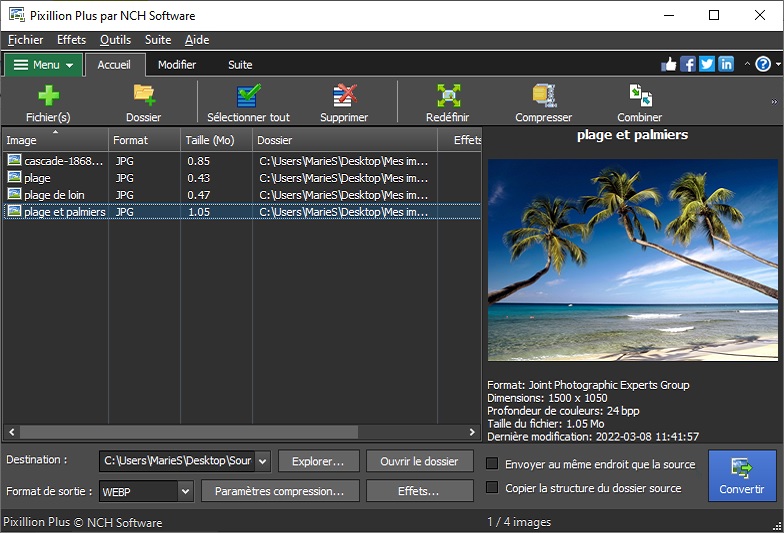Sort by the Image column header
This screenshot has width=784, height=533.
pos(56,140)
